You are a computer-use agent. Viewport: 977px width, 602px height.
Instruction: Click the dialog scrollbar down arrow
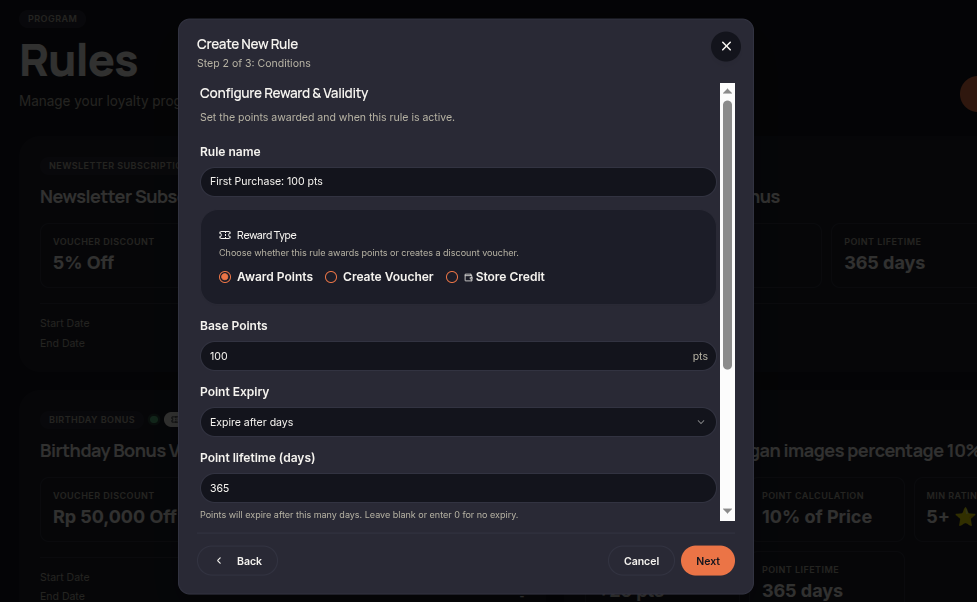727,512
